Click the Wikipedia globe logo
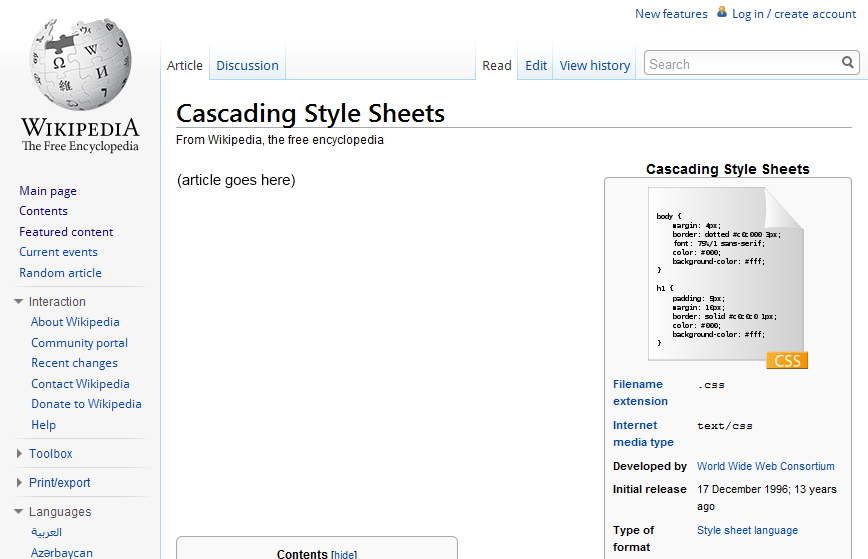The height and width of the screenshot is (559, 868). pyautogui.click(x=81, y=64)
